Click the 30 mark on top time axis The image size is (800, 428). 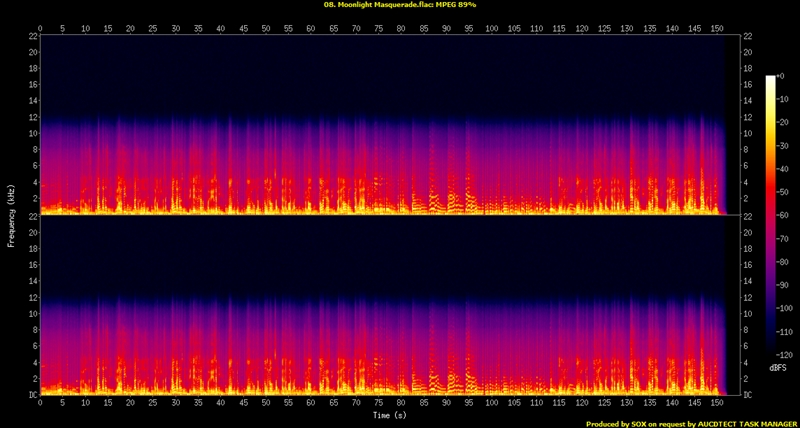[175, 28]
